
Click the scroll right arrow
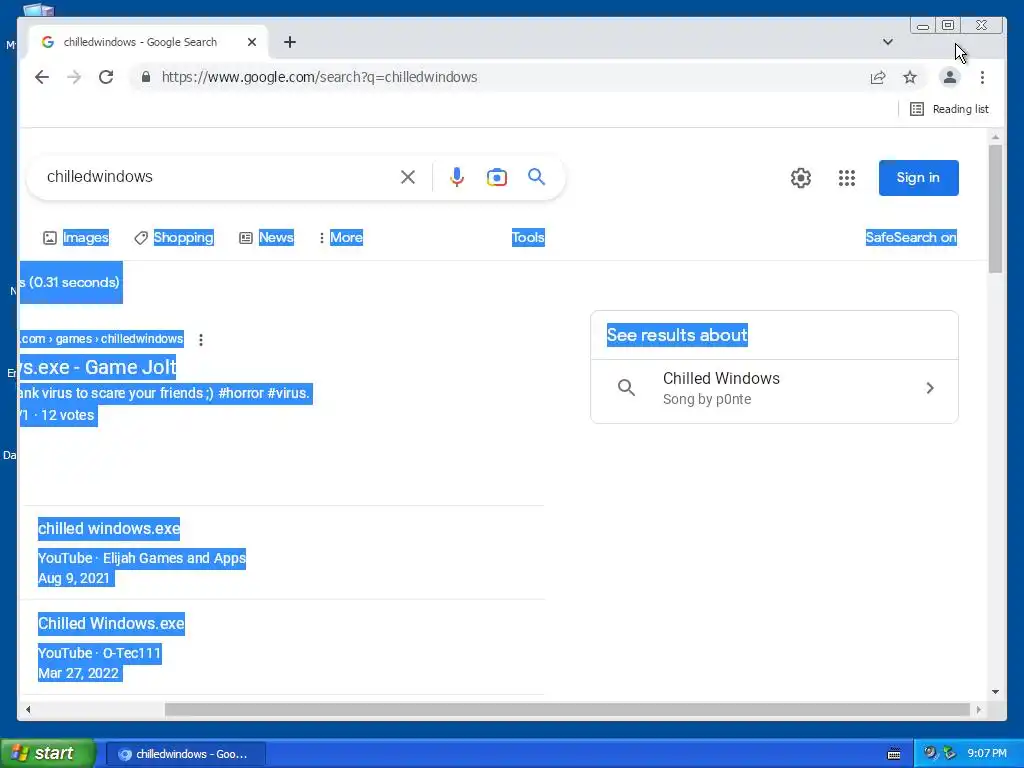pos(978,710)
